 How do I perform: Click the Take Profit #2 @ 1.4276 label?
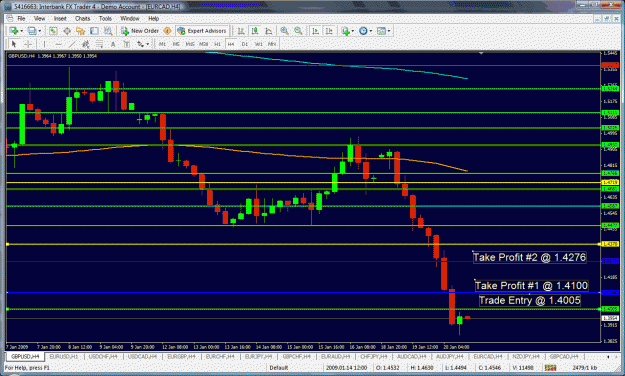point(529,257)
